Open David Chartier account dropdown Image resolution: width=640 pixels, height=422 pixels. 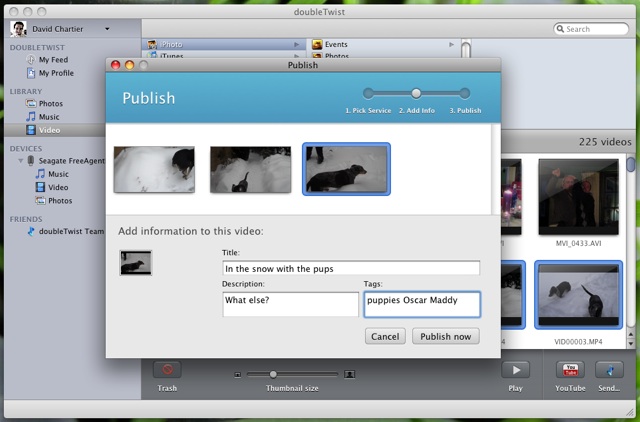point(107,29)
